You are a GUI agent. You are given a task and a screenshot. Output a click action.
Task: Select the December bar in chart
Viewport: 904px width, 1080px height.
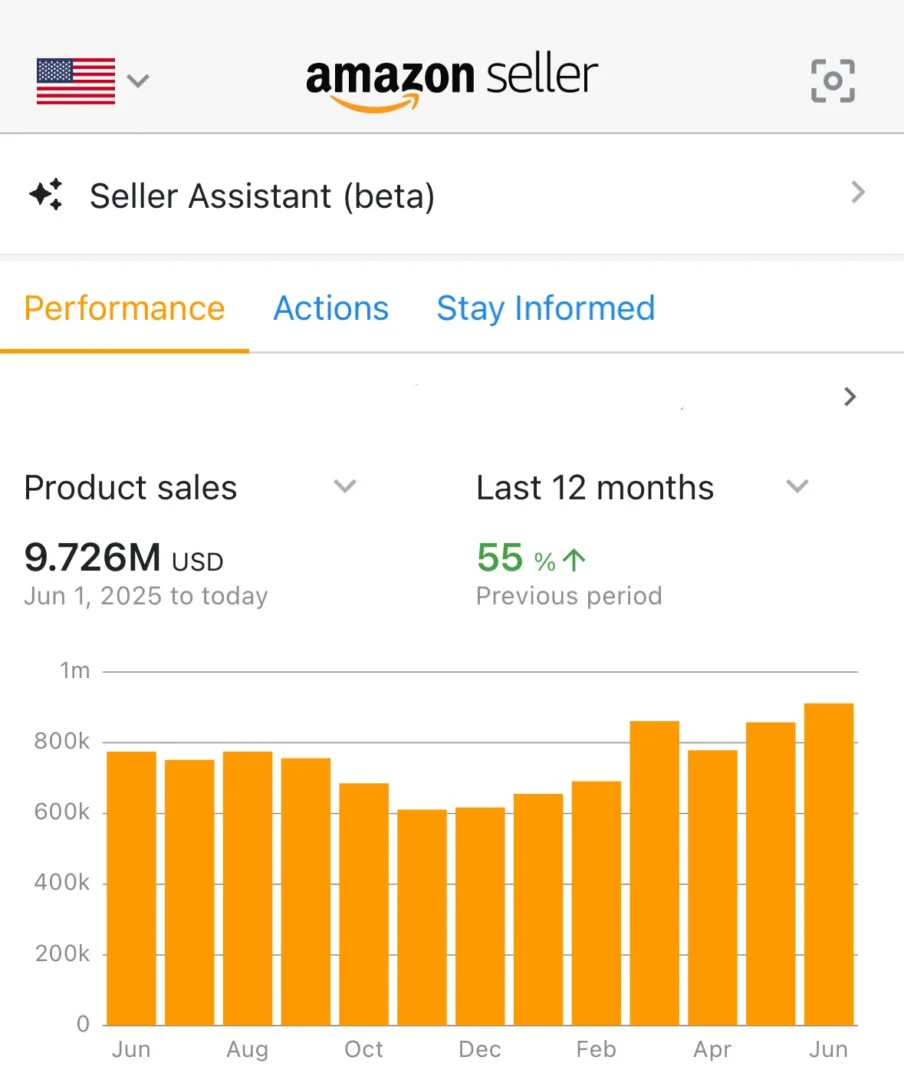(x=480, y=916)
